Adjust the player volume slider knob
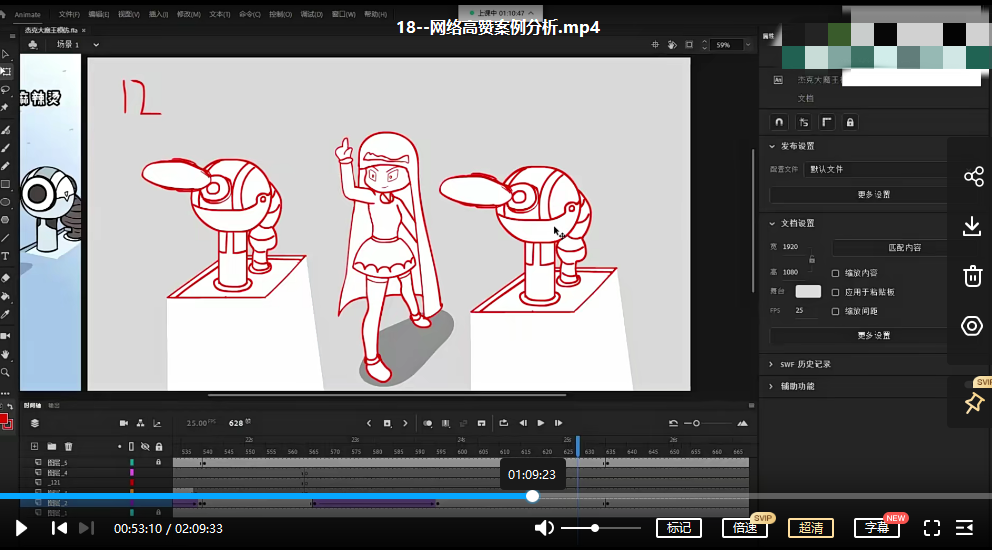The width and height of the screenshot is (992, 550). (x=595, y=528)
